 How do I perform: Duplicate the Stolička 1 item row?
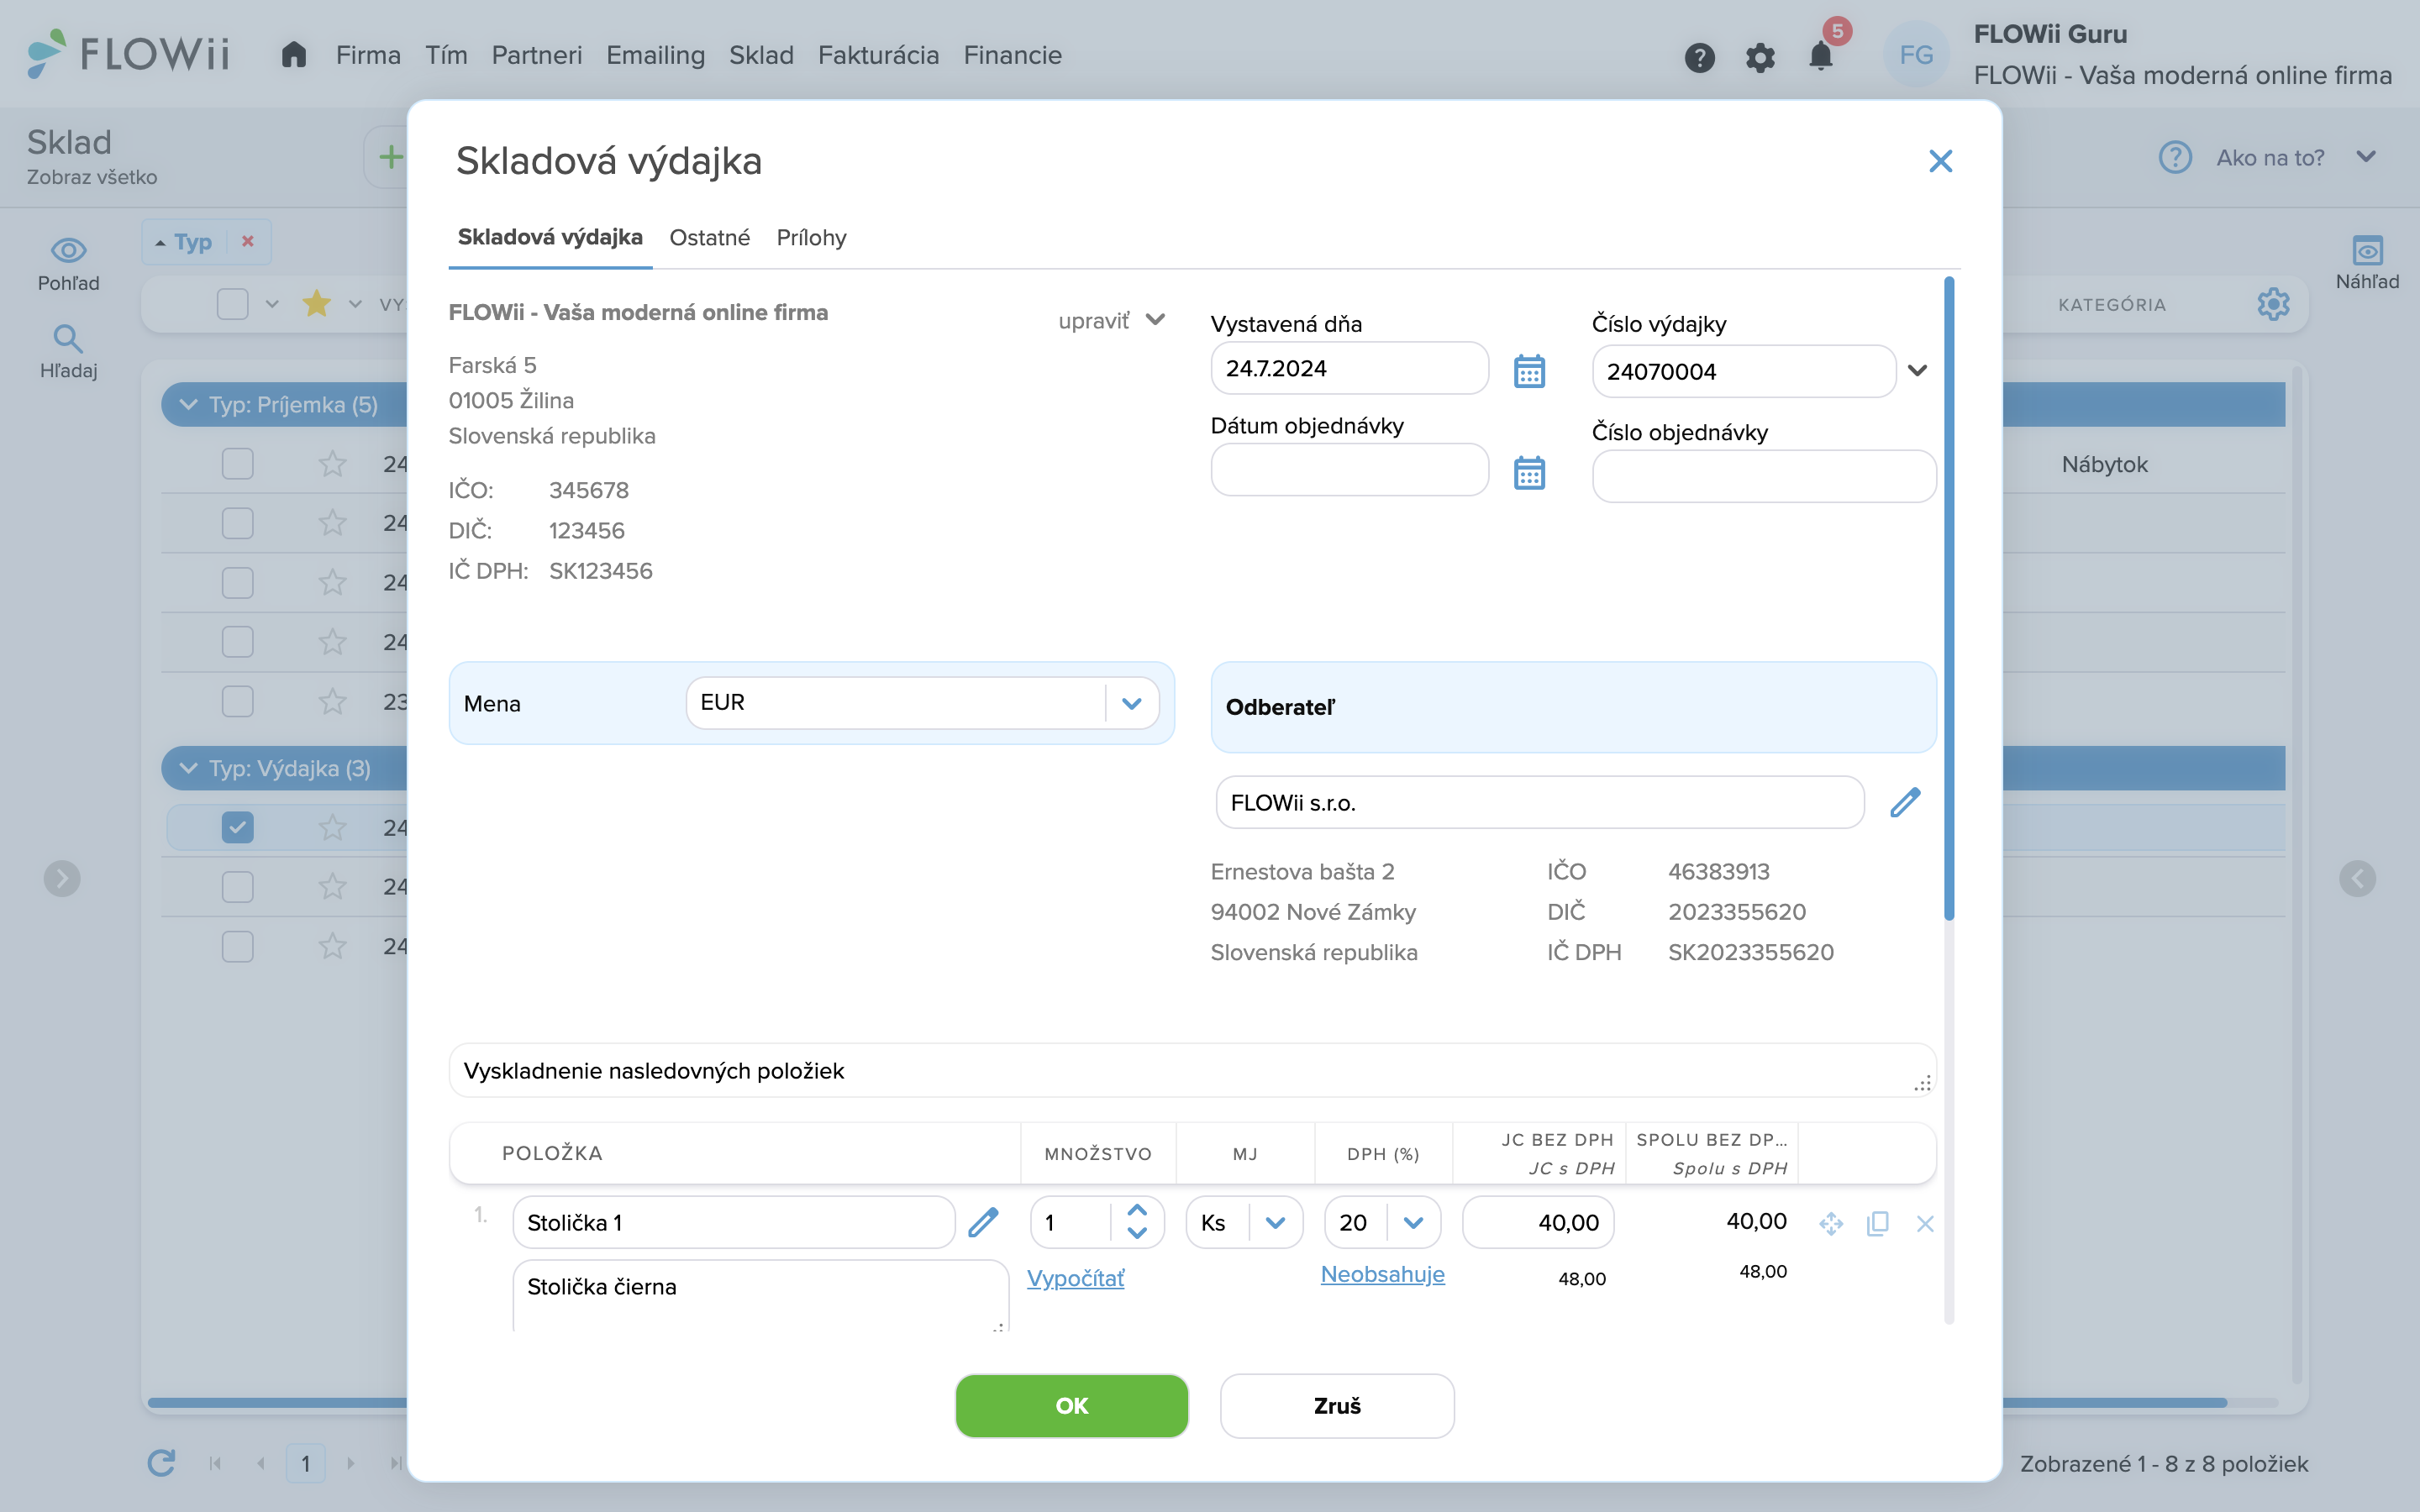[x=1877, y=1223]
